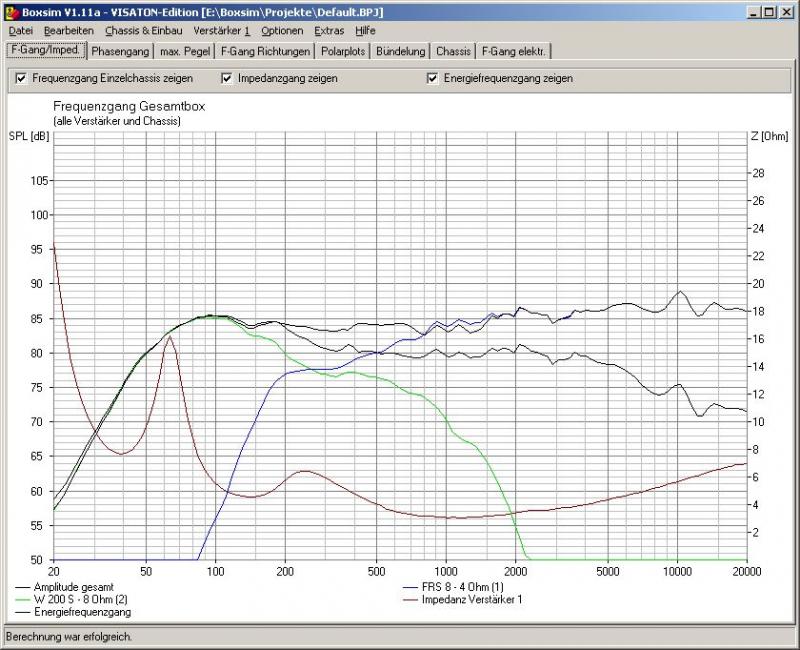Disable Energiefrequenzgang zeigen checkbox
This screenshot has width=800, height=650.
click(x=433, y=78)
